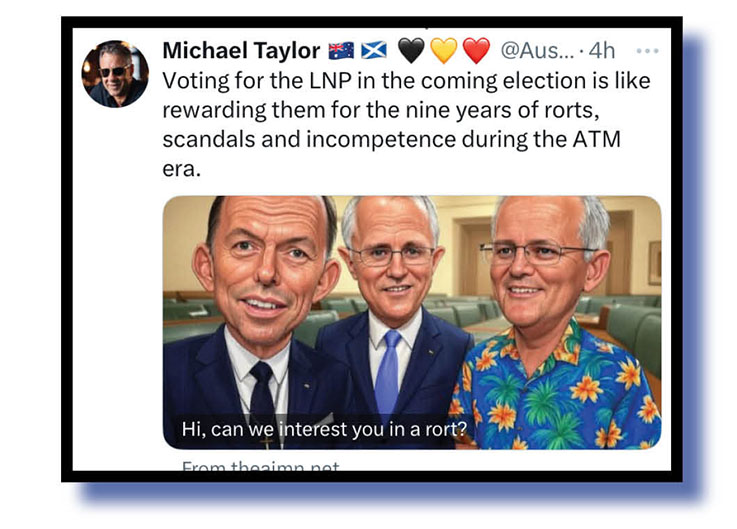Open the three-dot more options menu
The image size is (737, 529).
click(x=647, y=51)
